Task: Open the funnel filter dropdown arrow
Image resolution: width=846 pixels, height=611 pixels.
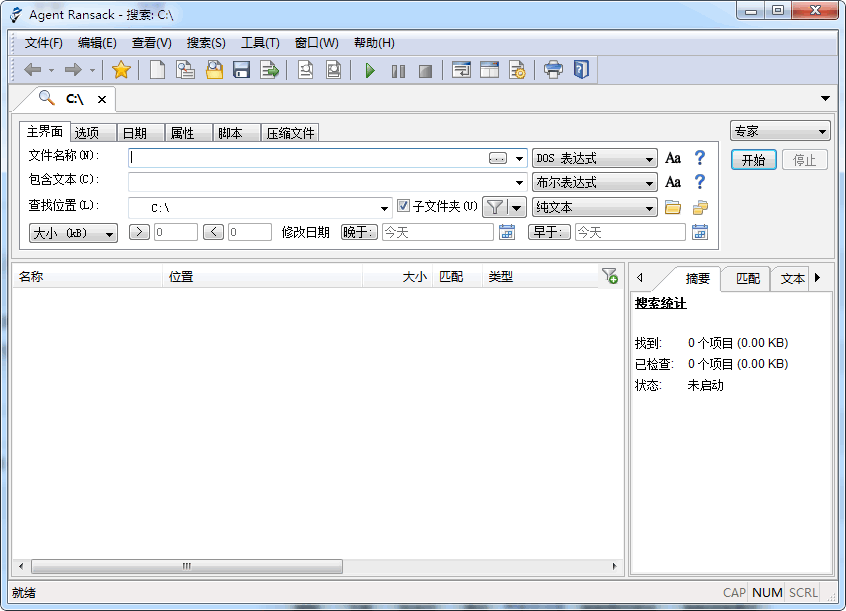Action: point(516,207)
